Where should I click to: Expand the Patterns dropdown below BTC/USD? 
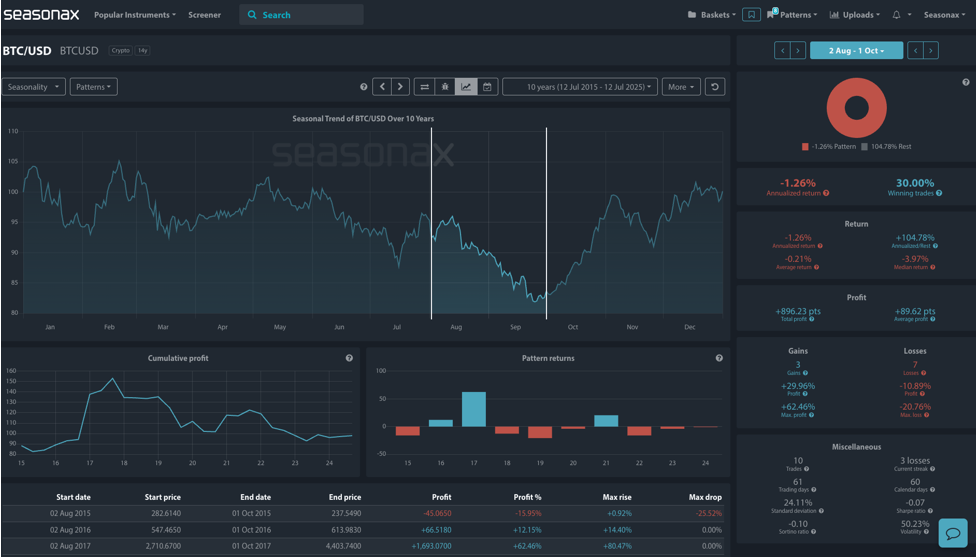[93, 87]
